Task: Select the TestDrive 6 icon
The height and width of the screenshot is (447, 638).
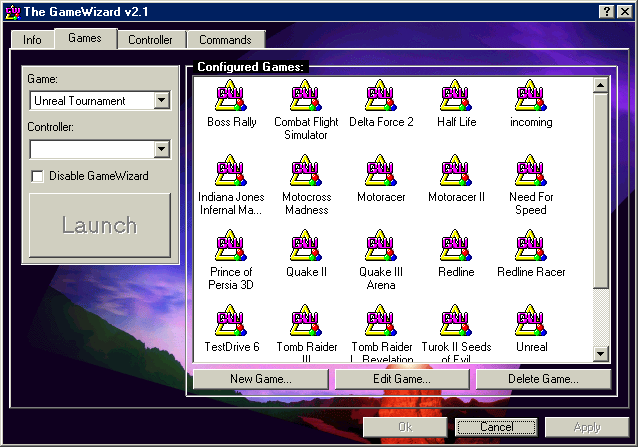Action: coord(231,320)
